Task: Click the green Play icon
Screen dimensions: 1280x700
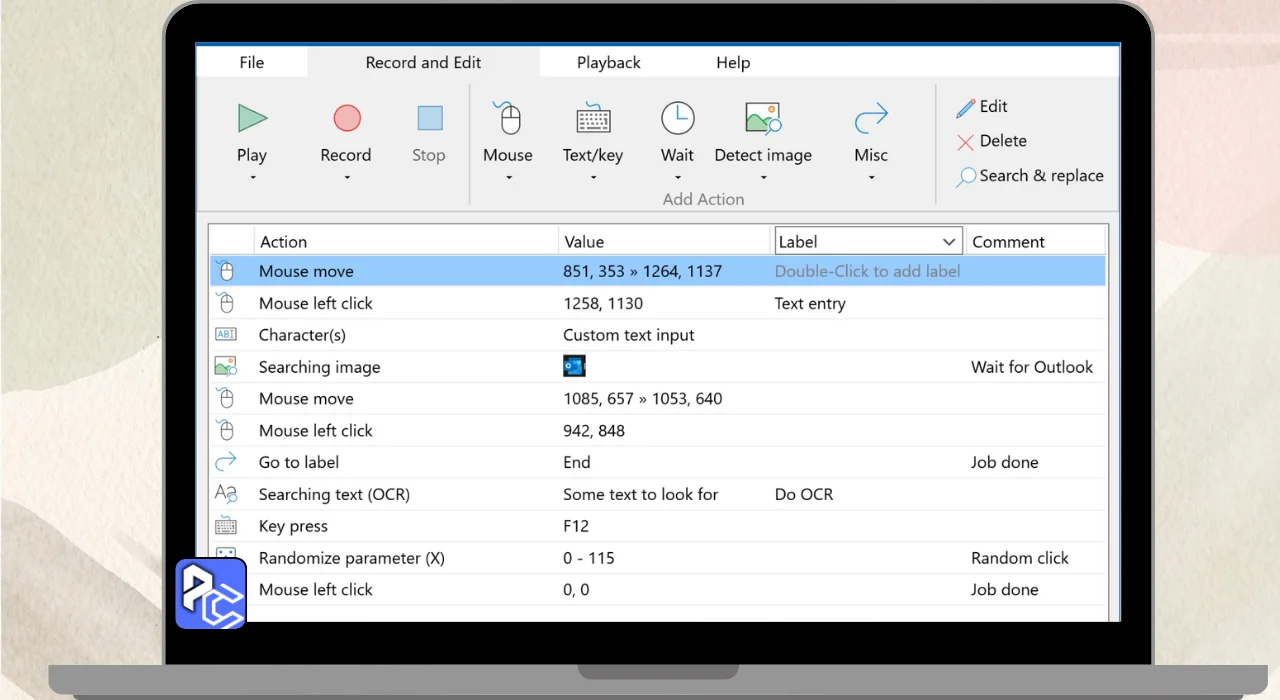Action: 252,119
